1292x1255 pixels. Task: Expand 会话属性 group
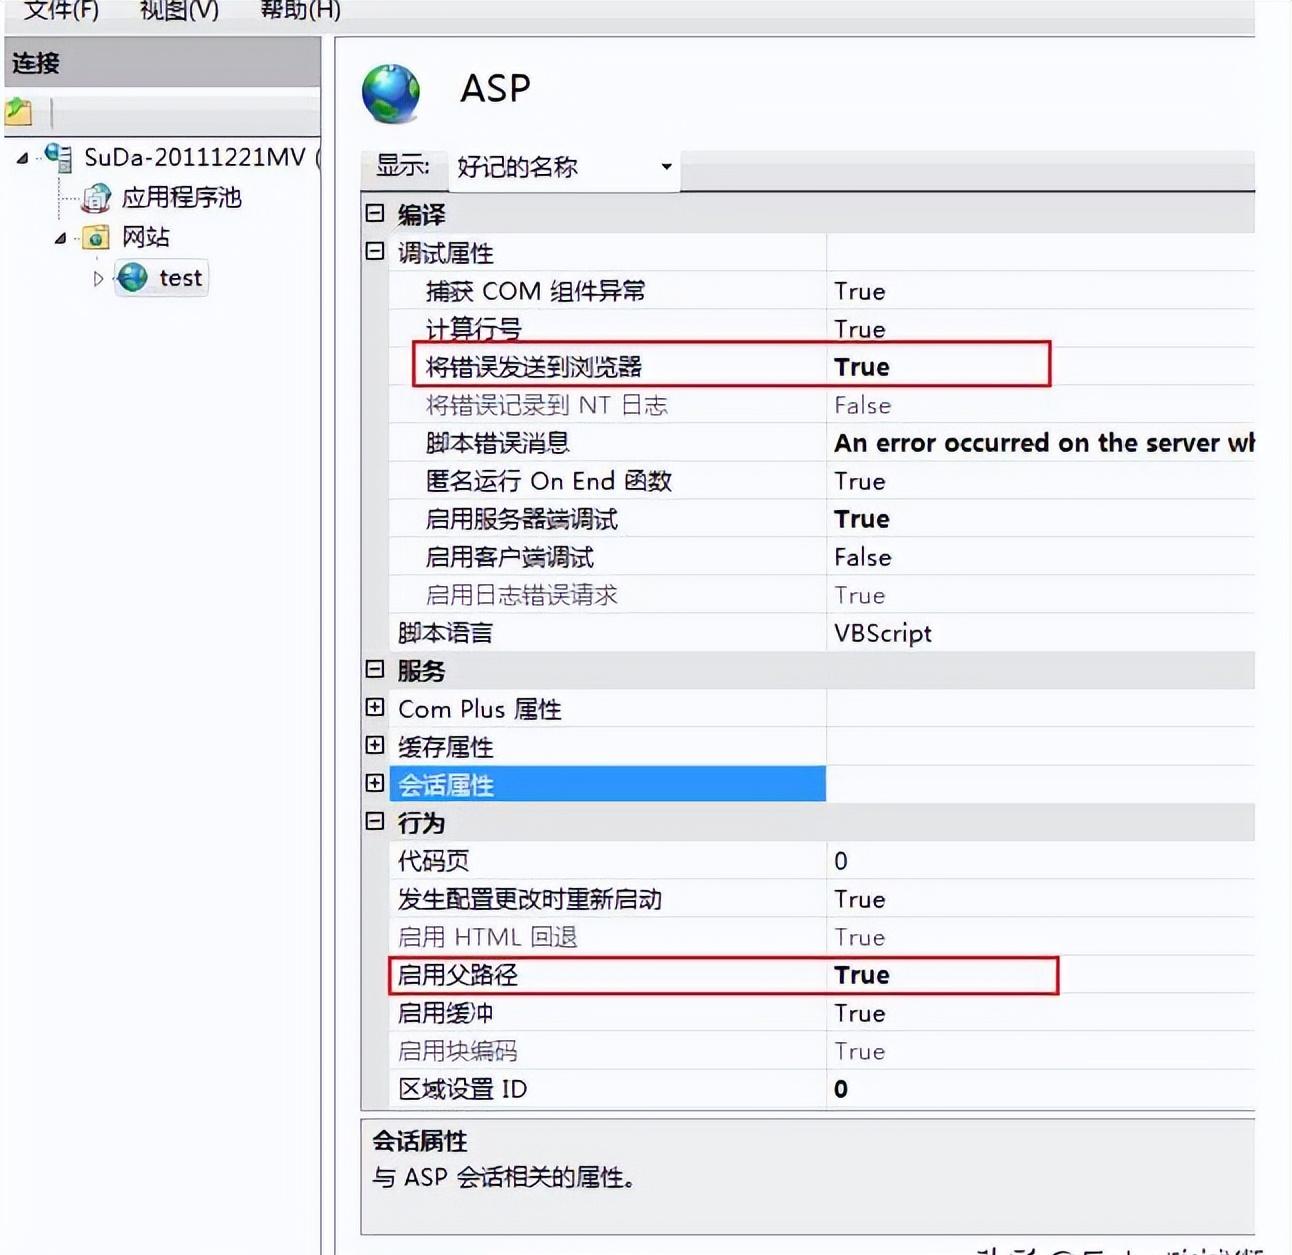pos(375,783)
